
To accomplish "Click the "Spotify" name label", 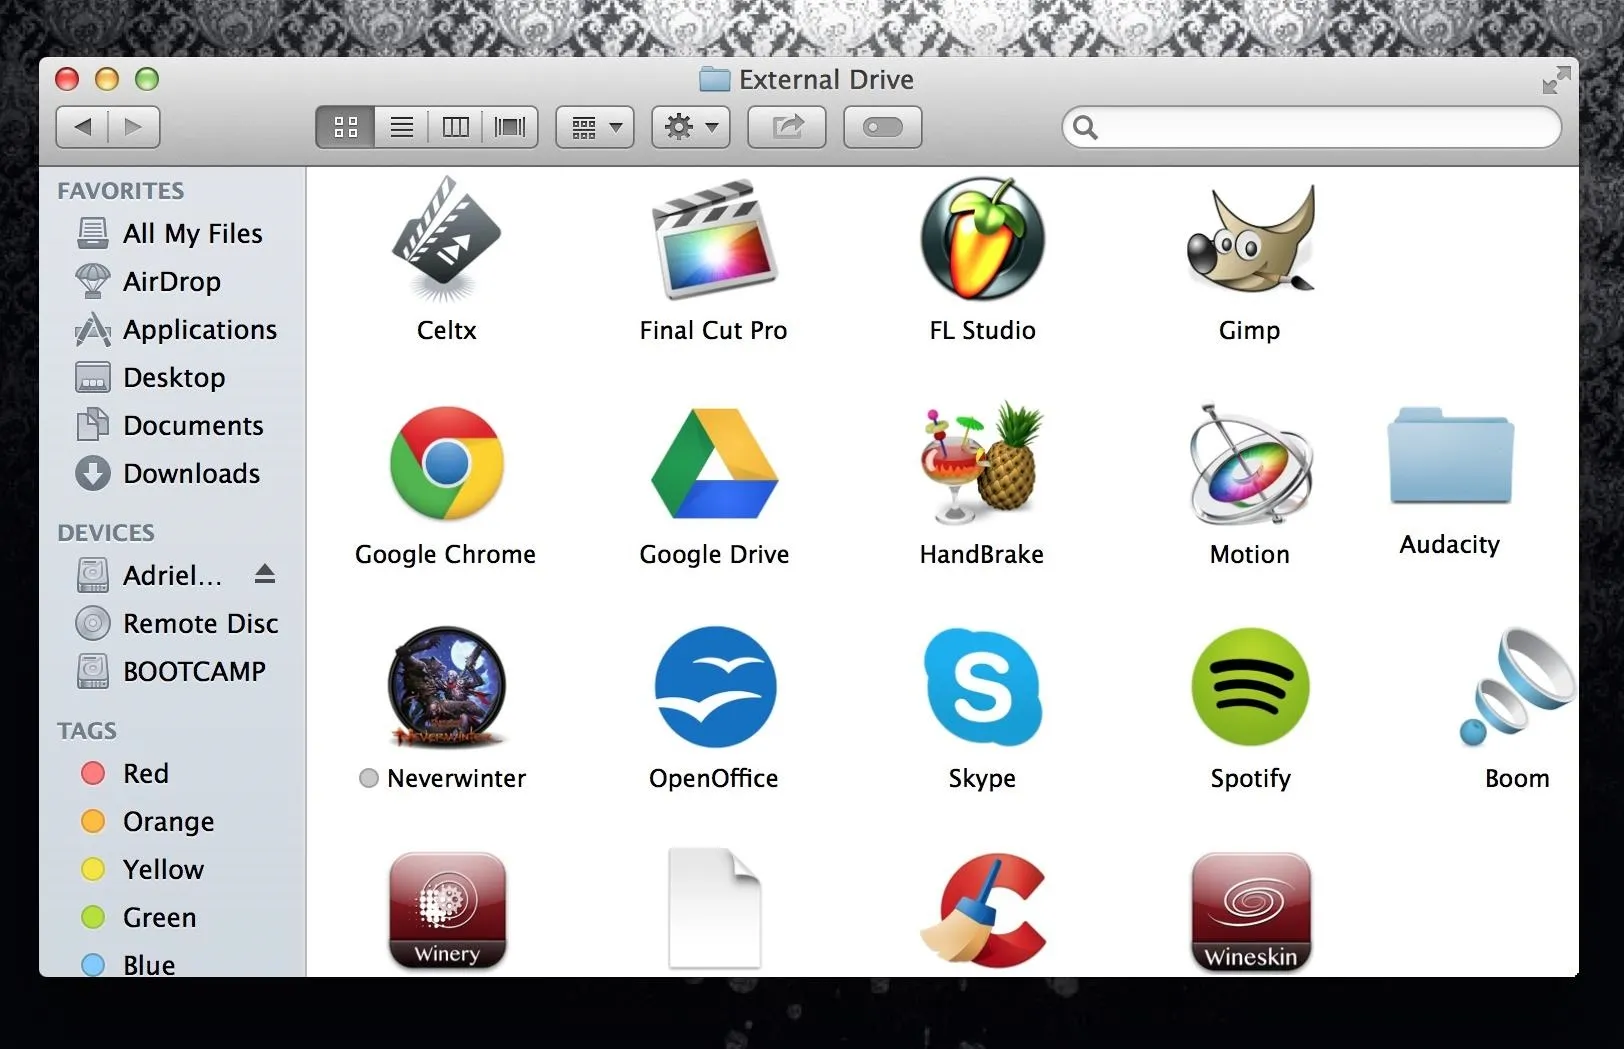I will [x=1250, y=778].
